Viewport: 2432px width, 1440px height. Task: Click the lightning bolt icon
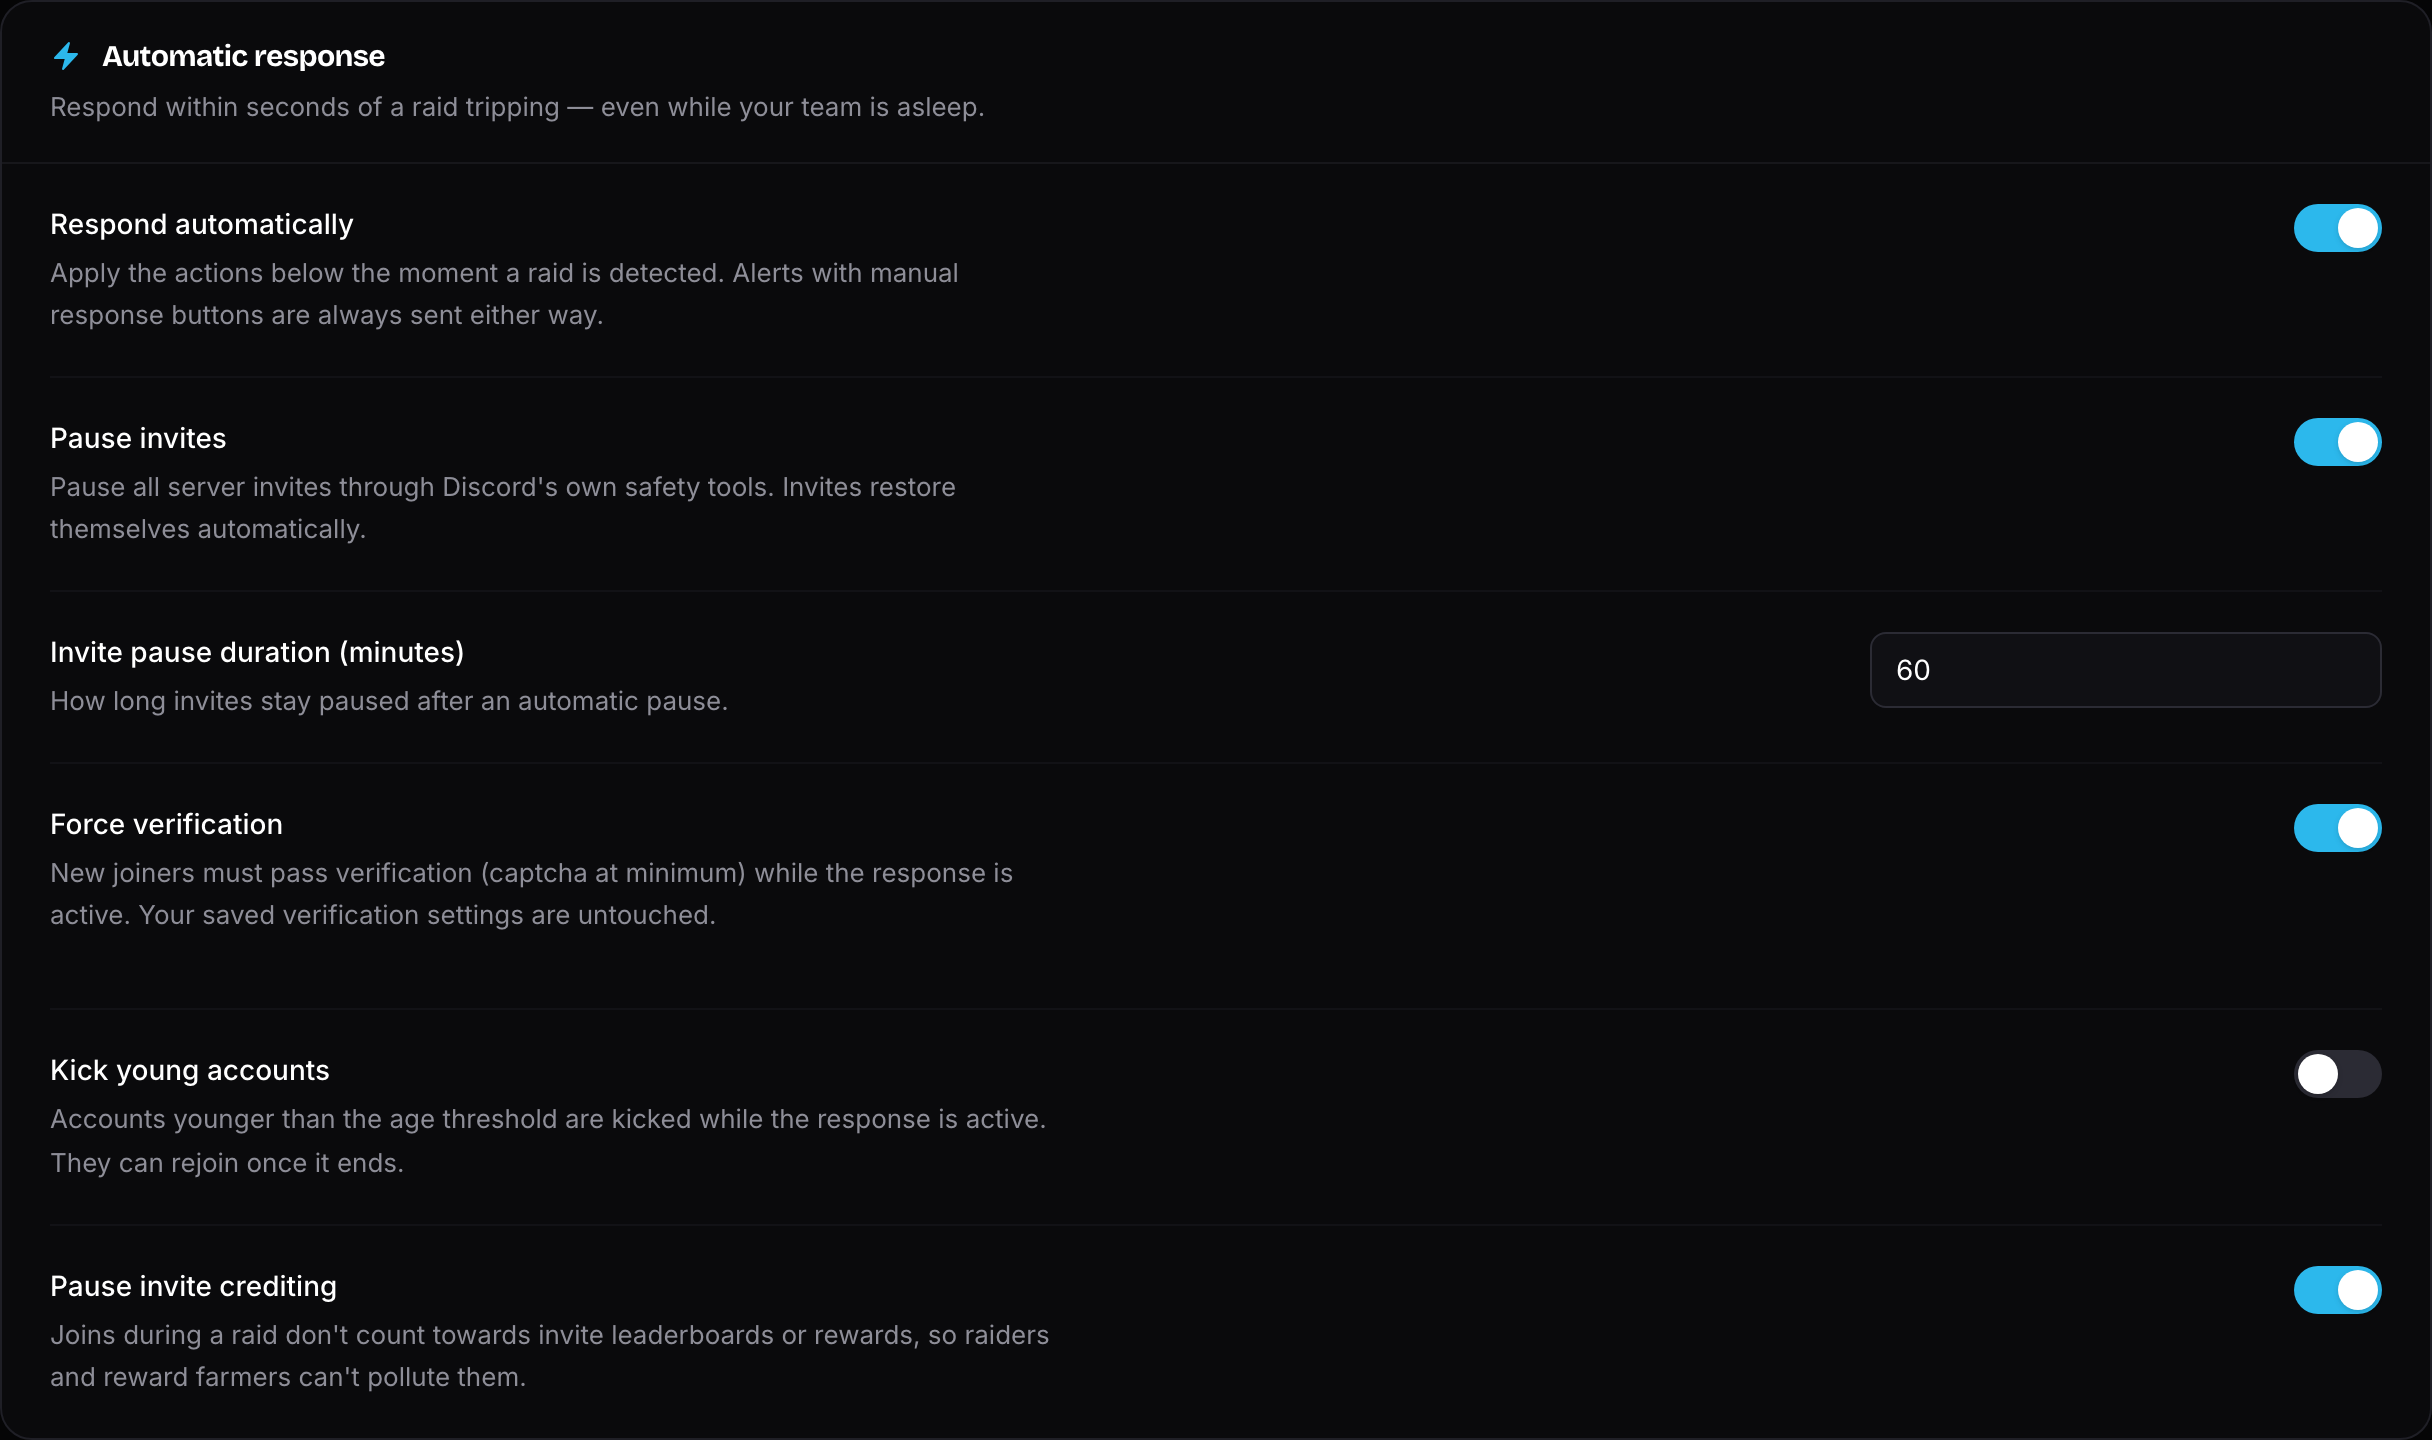click(66, 56)
